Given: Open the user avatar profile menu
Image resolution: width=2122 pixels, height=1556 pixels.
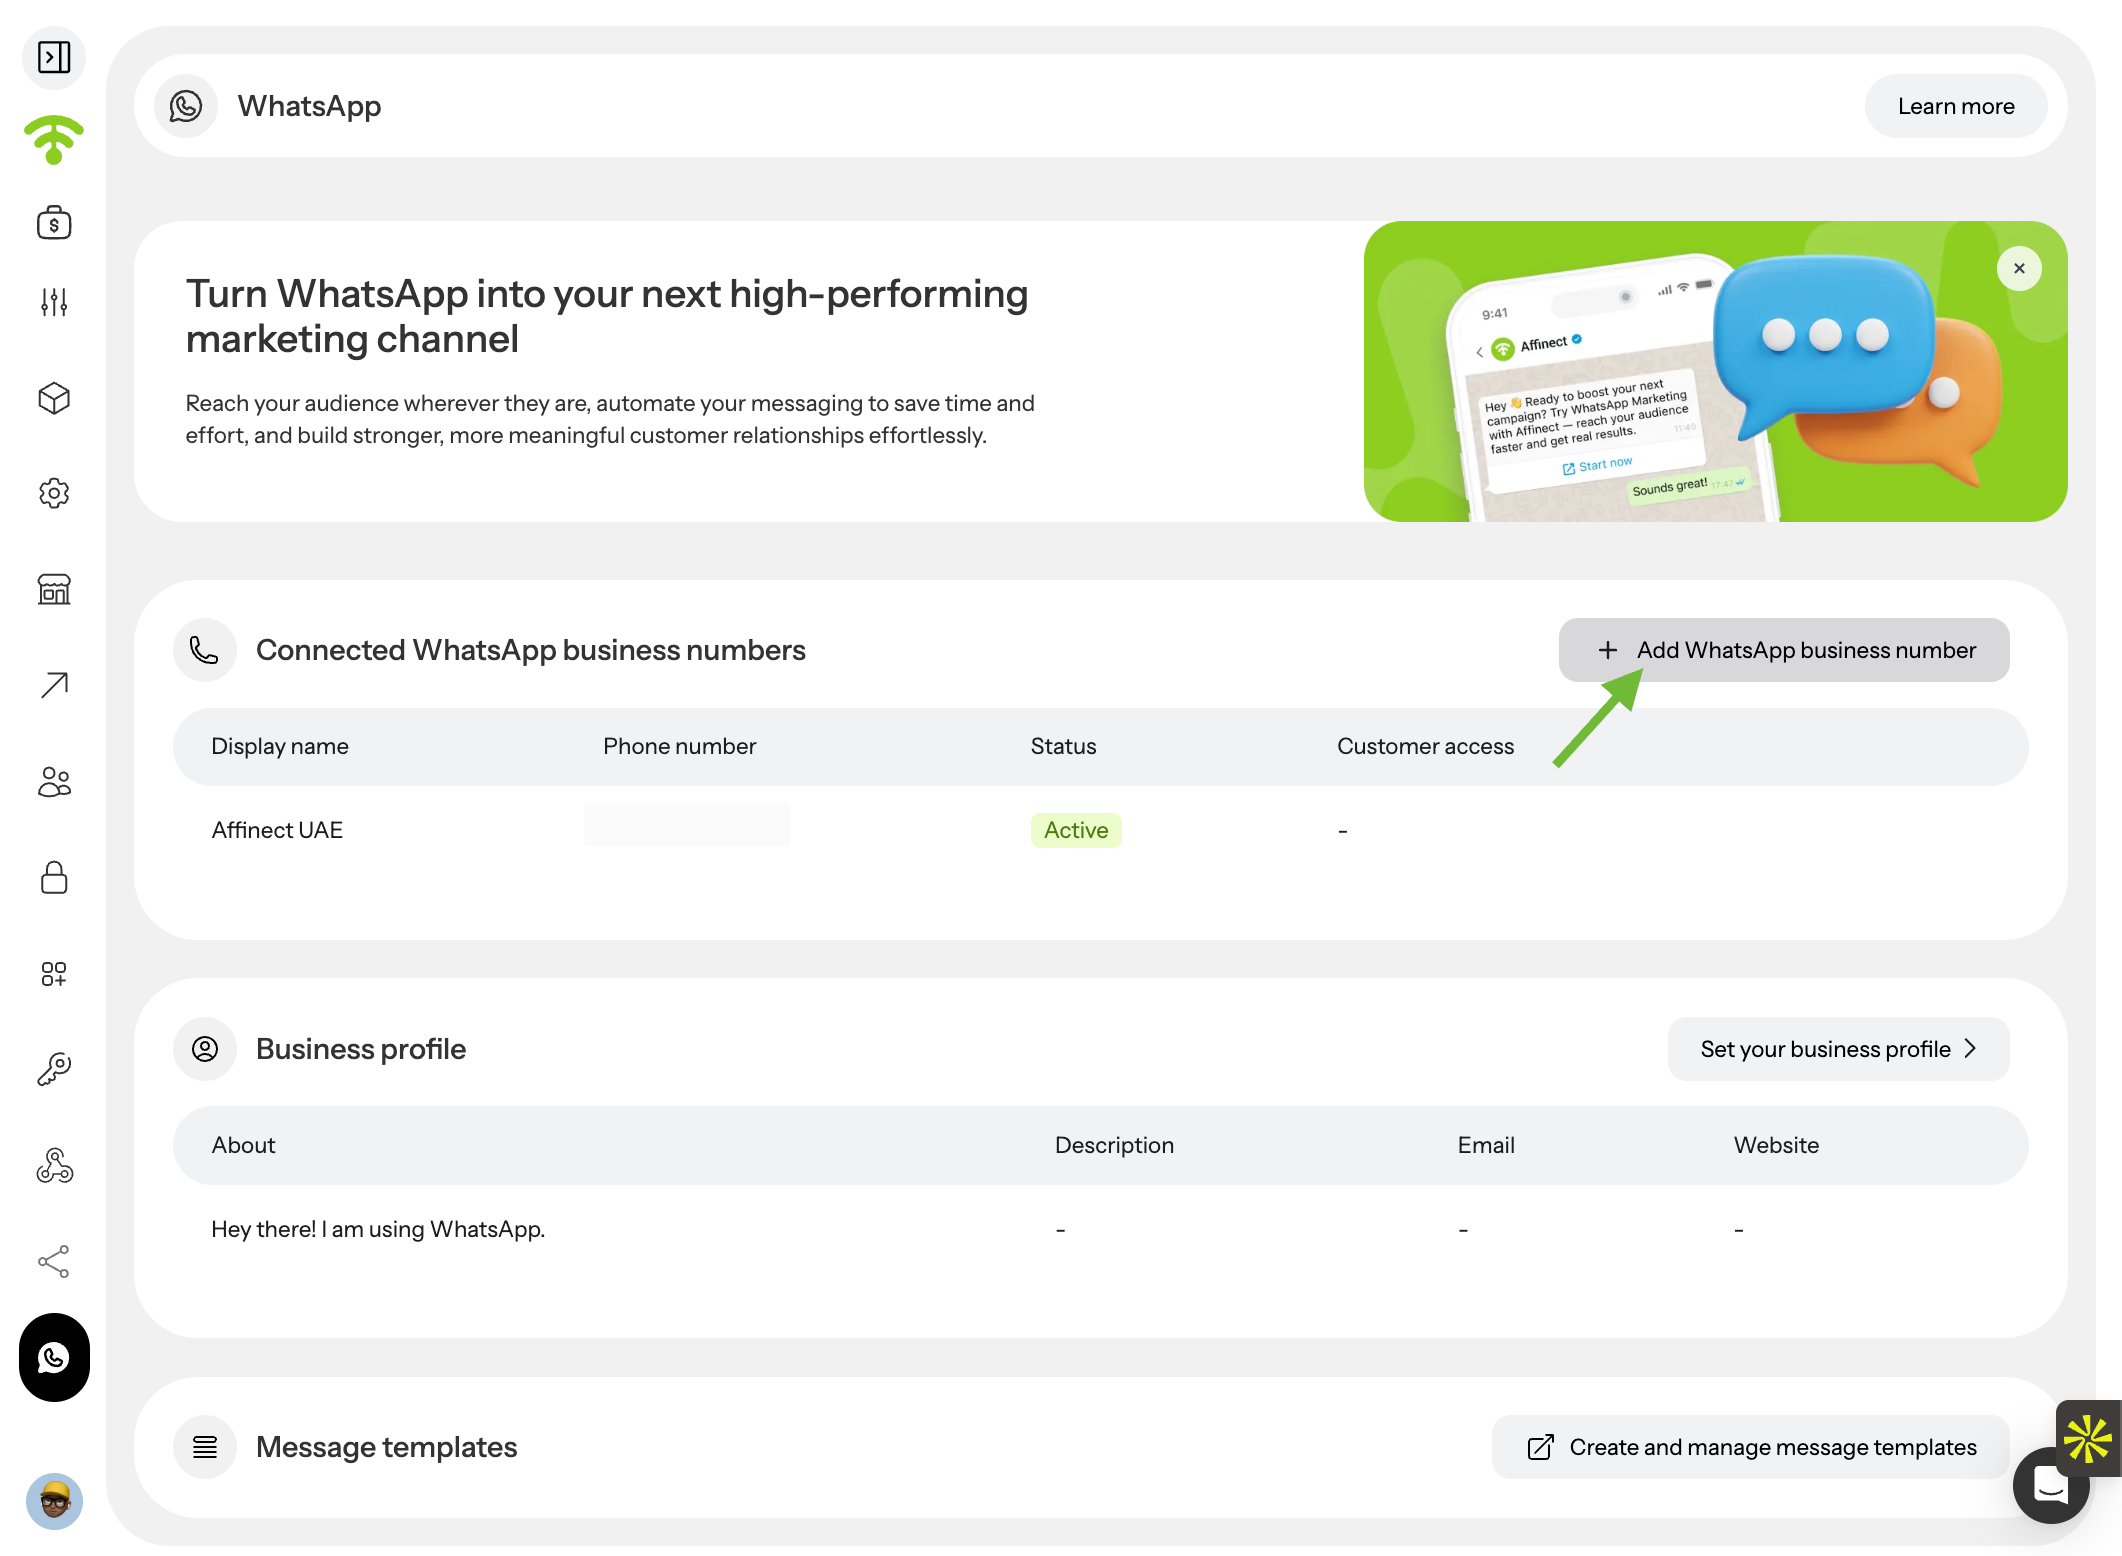Looking at the screenshot, I should pos(54,1501).
